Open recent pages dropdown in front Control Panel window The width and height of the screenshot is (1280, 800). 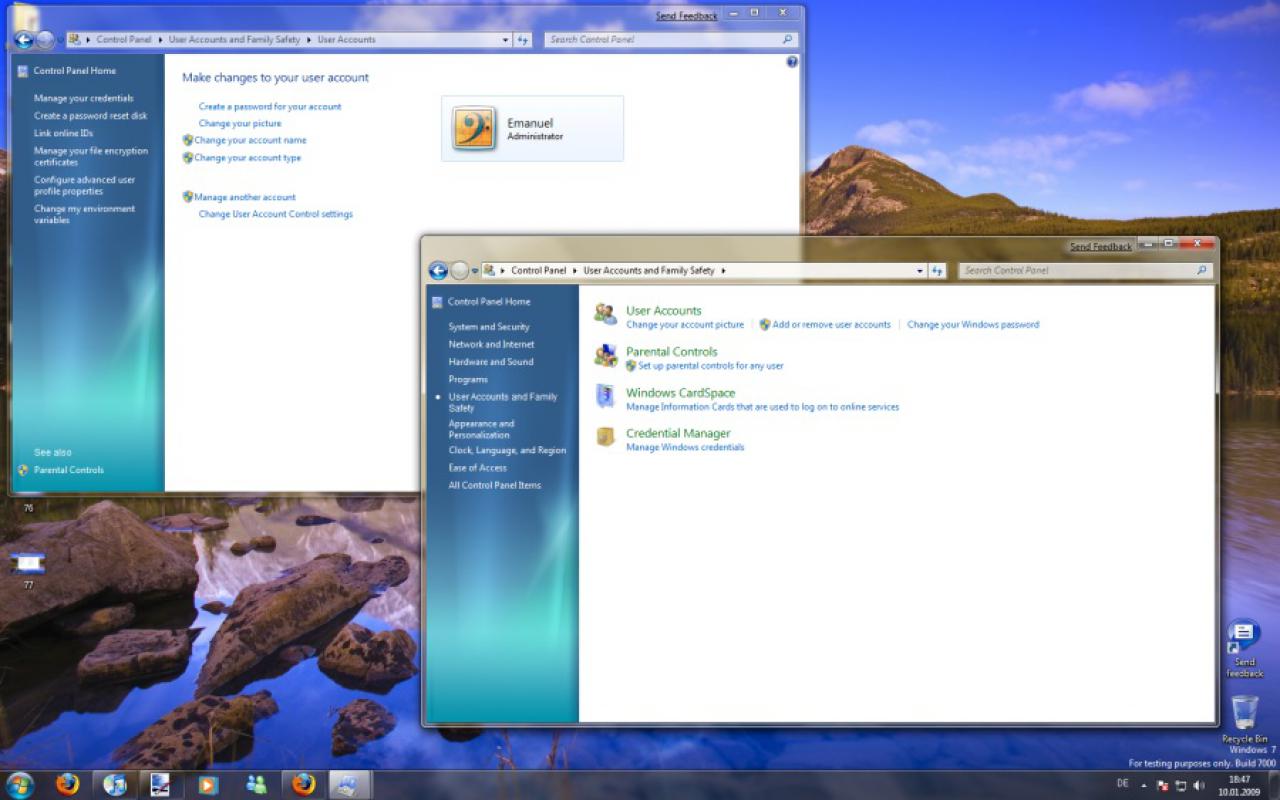tap(474, 271)
